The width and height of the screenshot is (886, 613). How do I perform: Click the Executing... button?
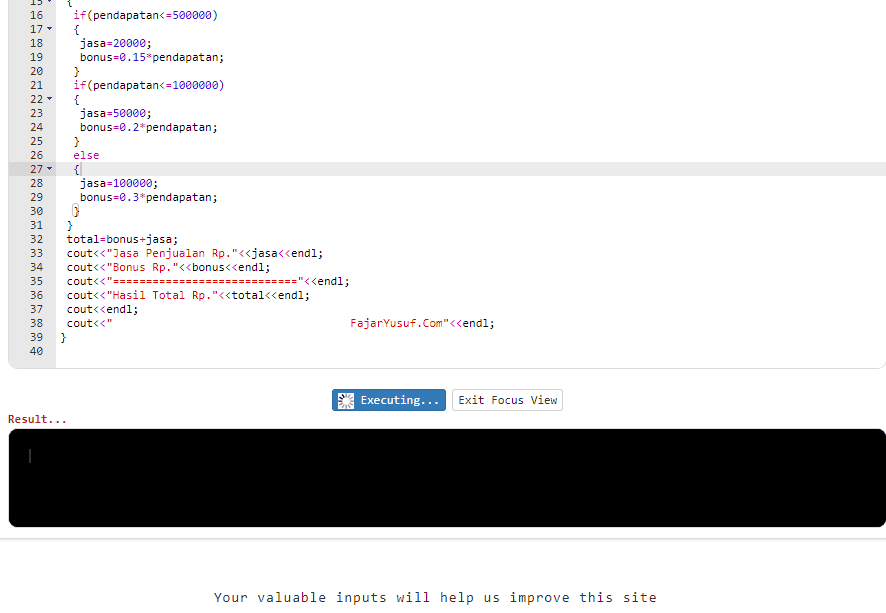(x=389, y=400)
